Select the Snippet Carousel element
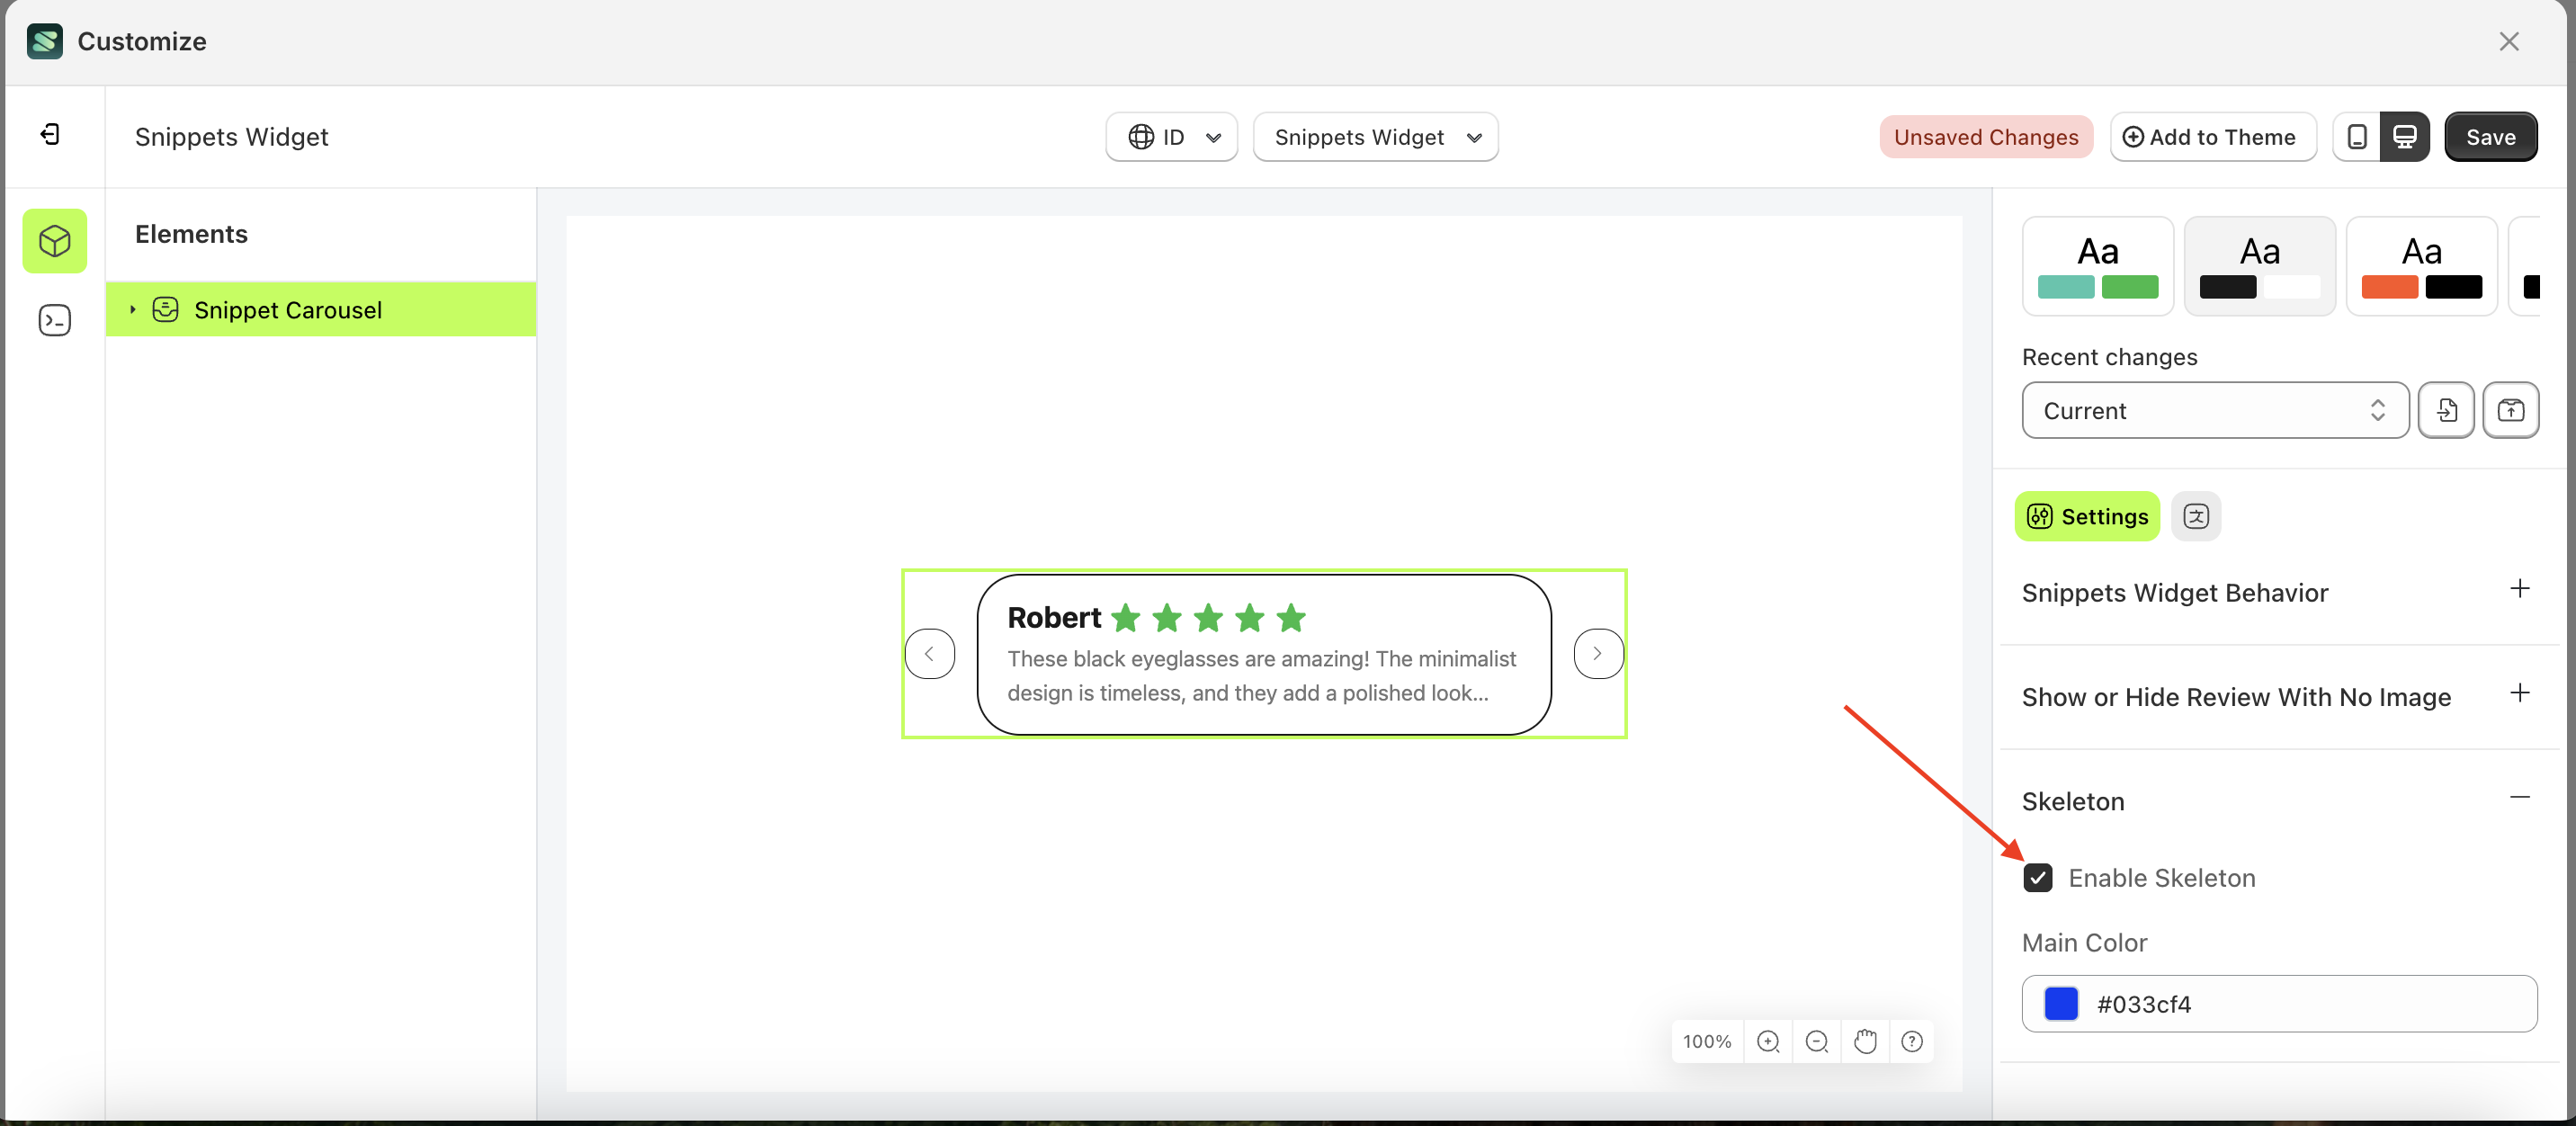The width and height of the screenshot is (2576, 1126). [289, 309]
